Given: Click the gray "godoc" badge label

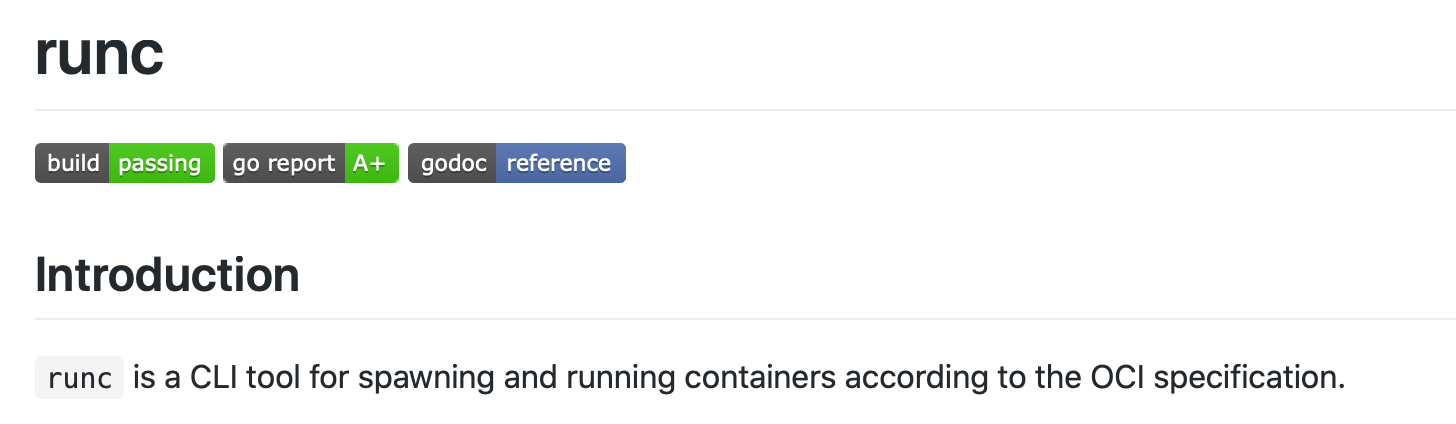Looking at the screenshot, I should point(452,163).
